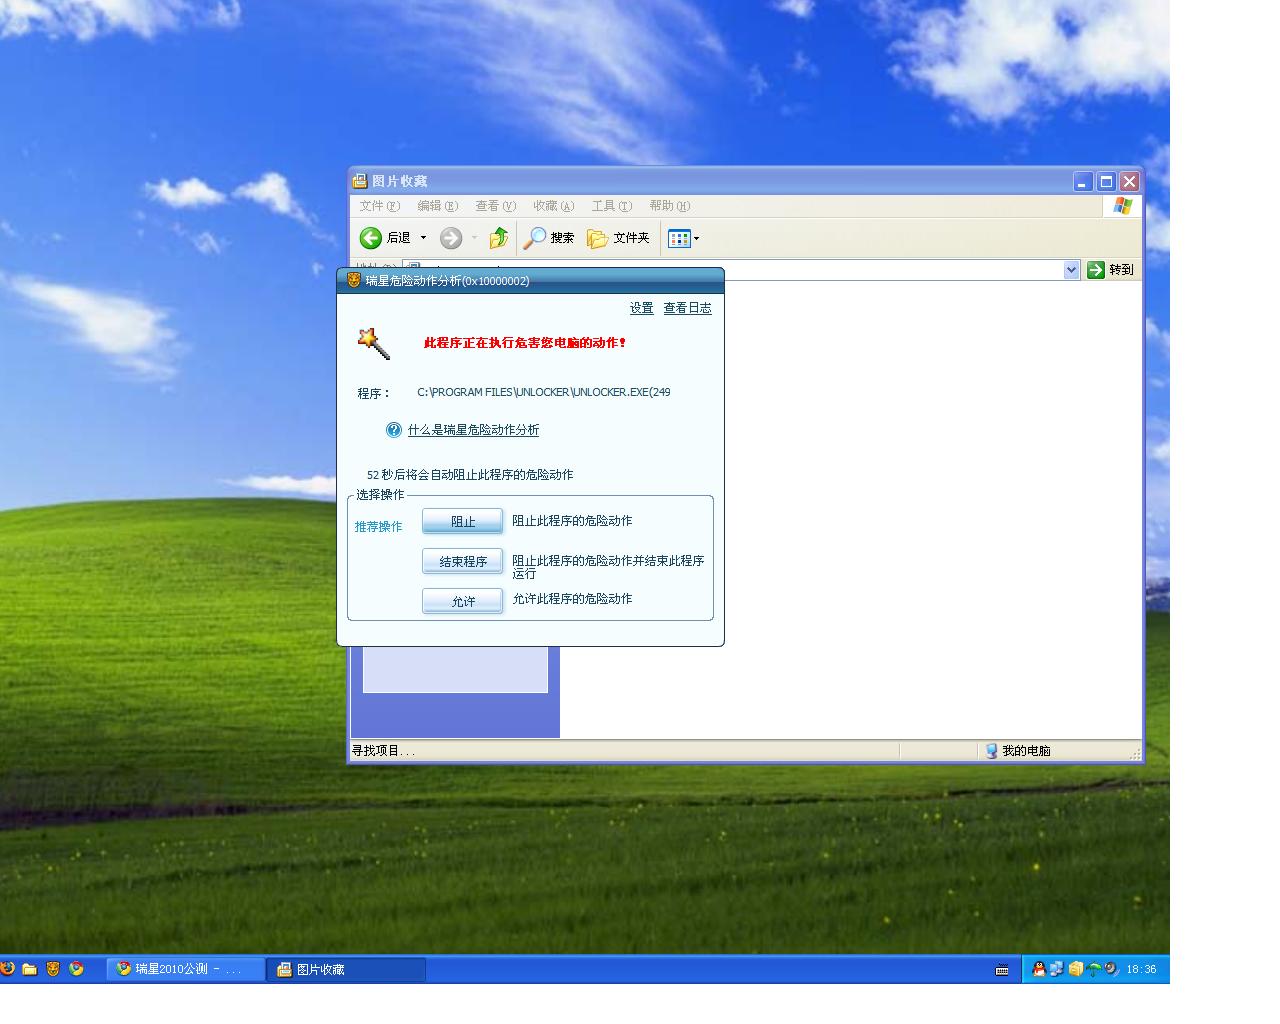Viewport: 1280px width, 1024px height.
Task: Click the views grid icon in Explorer toolbar
Action: click(x=679, y=238)
